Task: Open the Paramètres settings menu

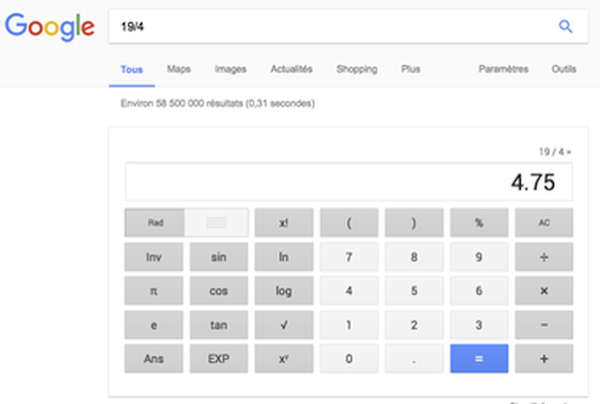Action: [x=503, y=69]
